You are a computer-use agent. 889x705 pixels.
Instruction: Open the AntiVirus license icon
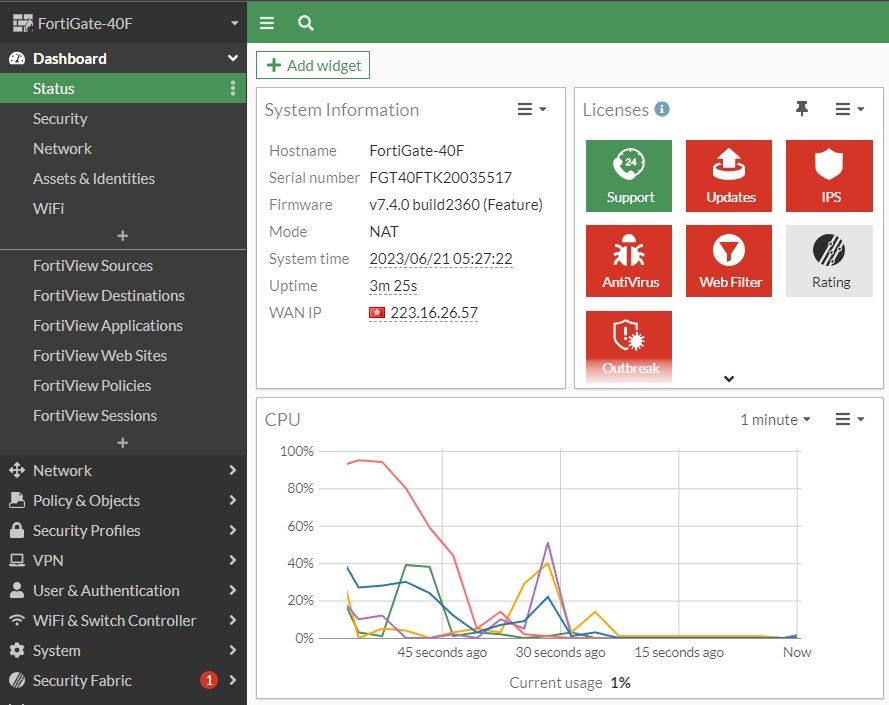(x=628, y=261)
